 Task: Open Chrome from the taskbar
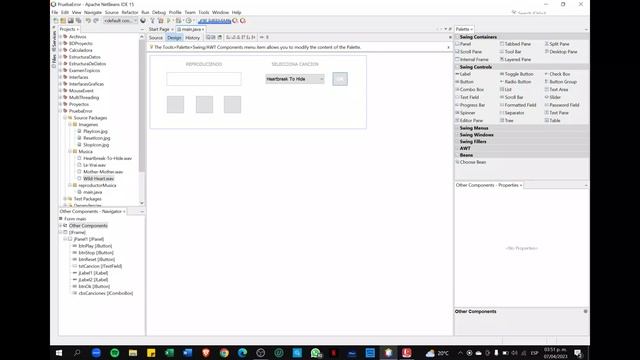tap(224, 353)
